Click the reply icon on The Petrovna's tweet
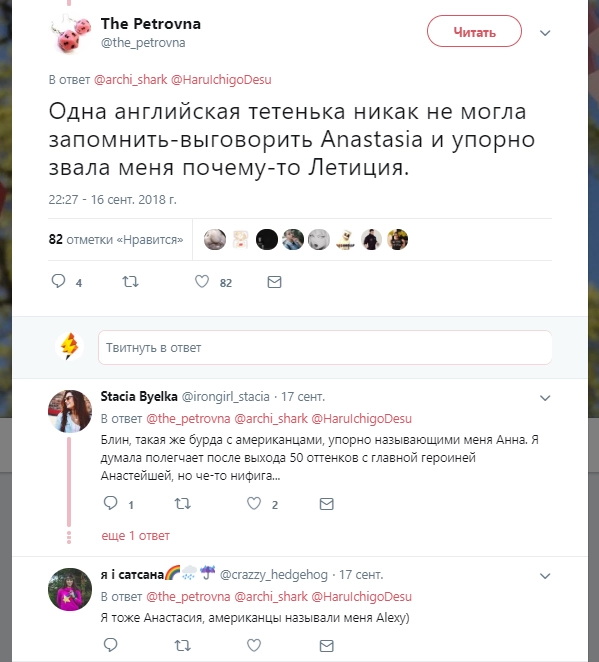599x662 pixels. click(x=58, y=281)
